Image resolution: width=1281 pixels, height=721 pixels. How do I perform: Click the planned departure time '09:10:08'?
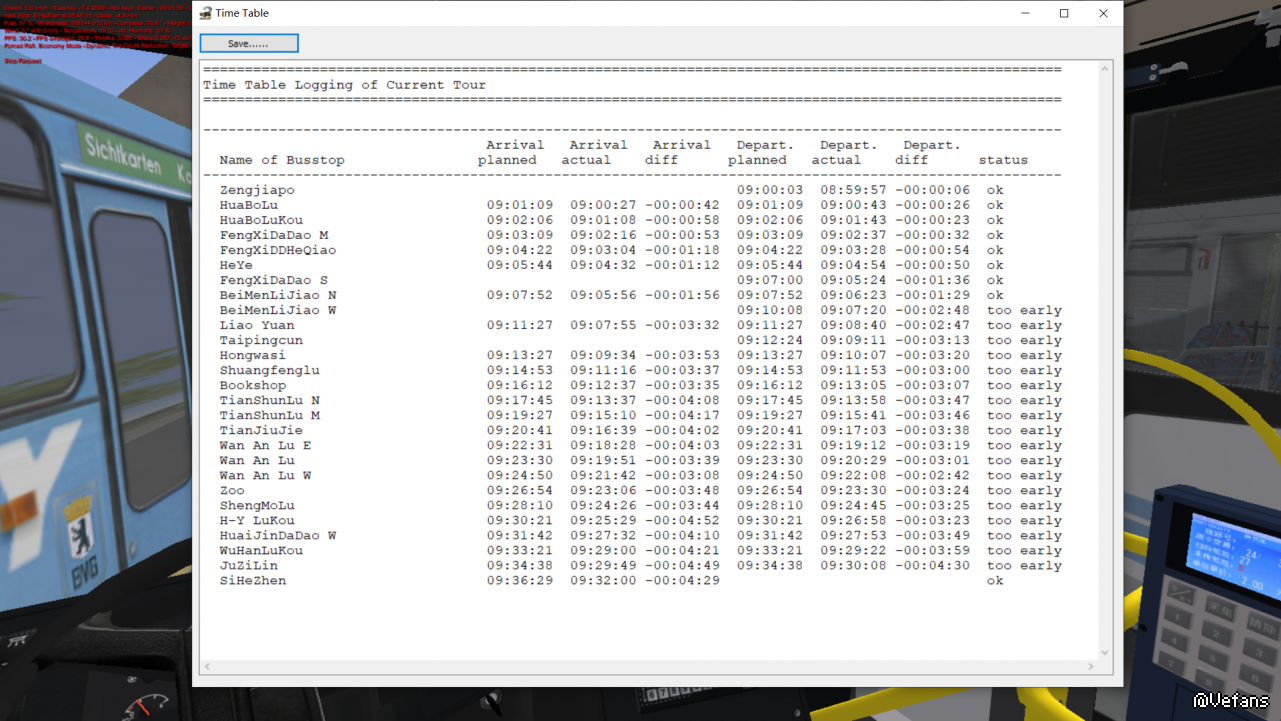[x=770, y=310]
